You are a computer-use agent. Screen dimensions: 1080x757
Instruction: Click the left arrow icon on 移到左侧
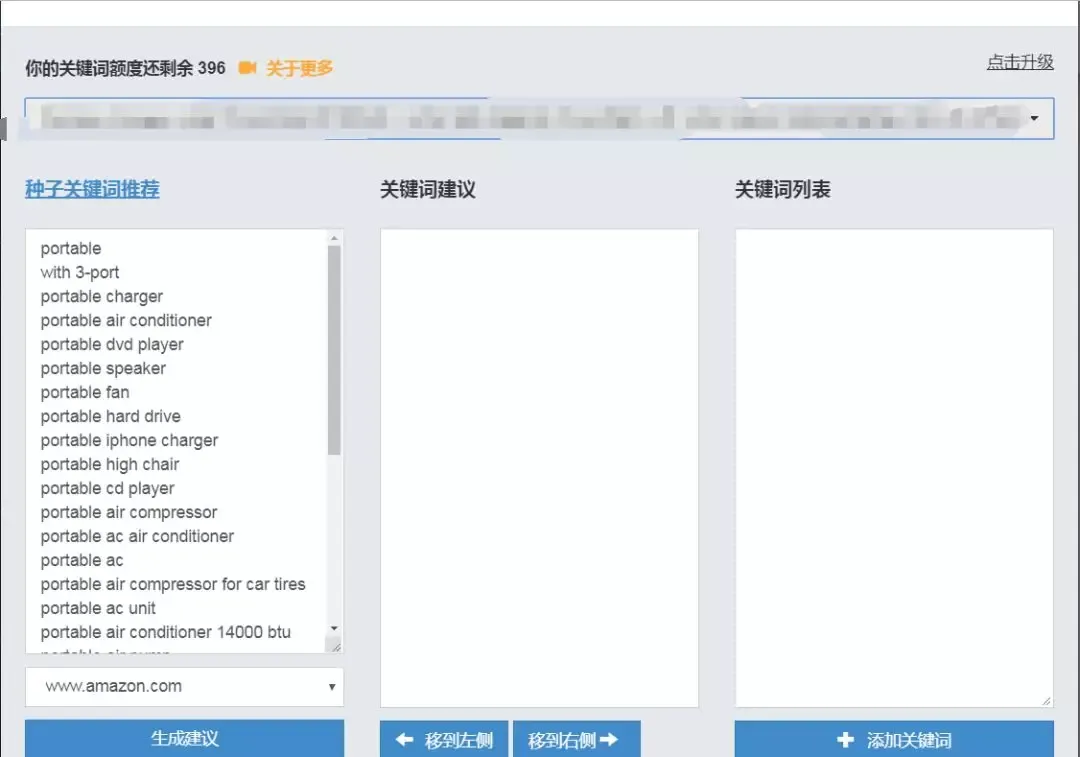pos(404,740)
